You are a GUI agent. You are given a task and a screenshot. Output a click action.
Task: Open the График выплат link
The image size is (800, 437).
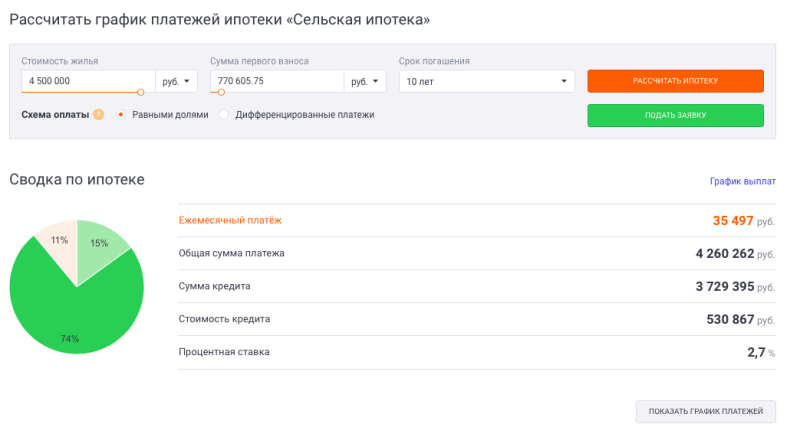click(742, 181)
